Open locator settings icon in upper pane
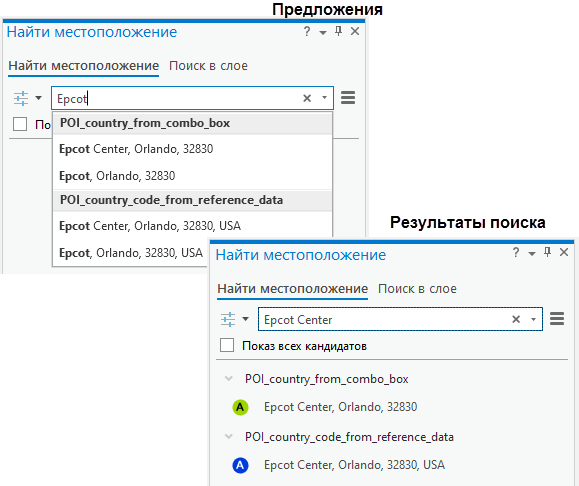The width and height of the screenshot is (579, 486). (21, 98)
